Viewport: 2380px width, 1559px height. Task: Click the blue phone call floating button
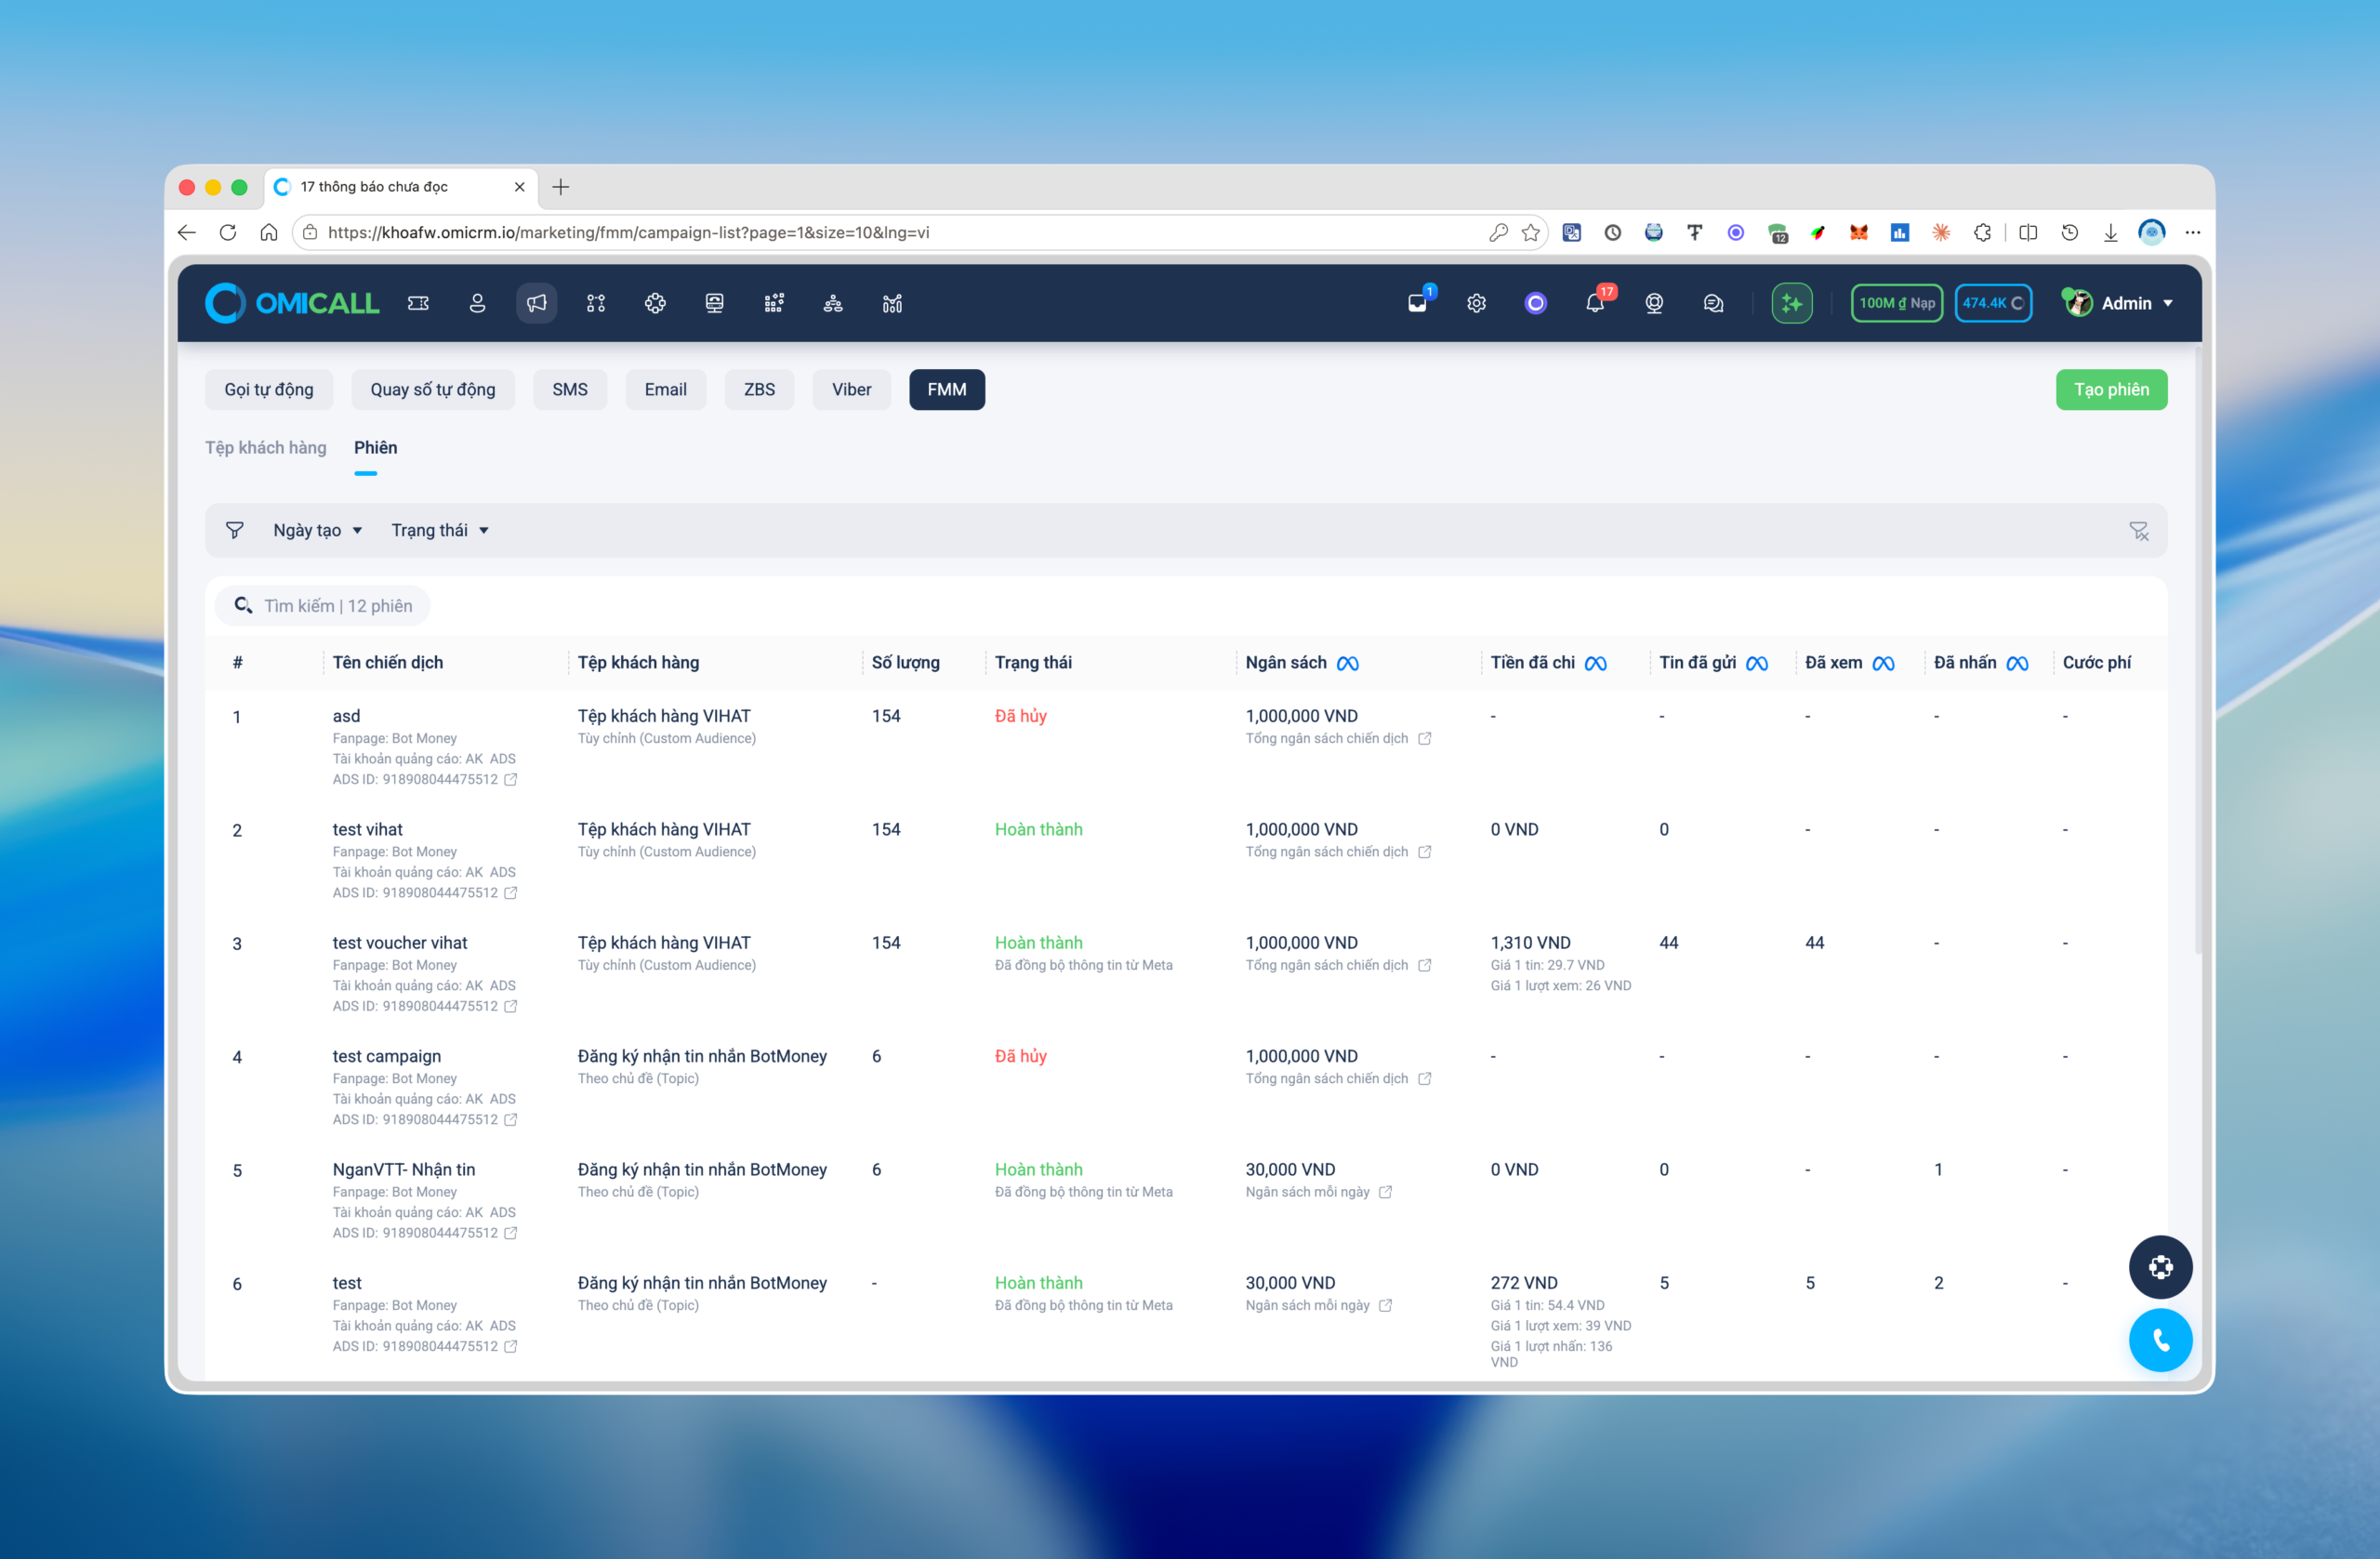[2160, 1340]
